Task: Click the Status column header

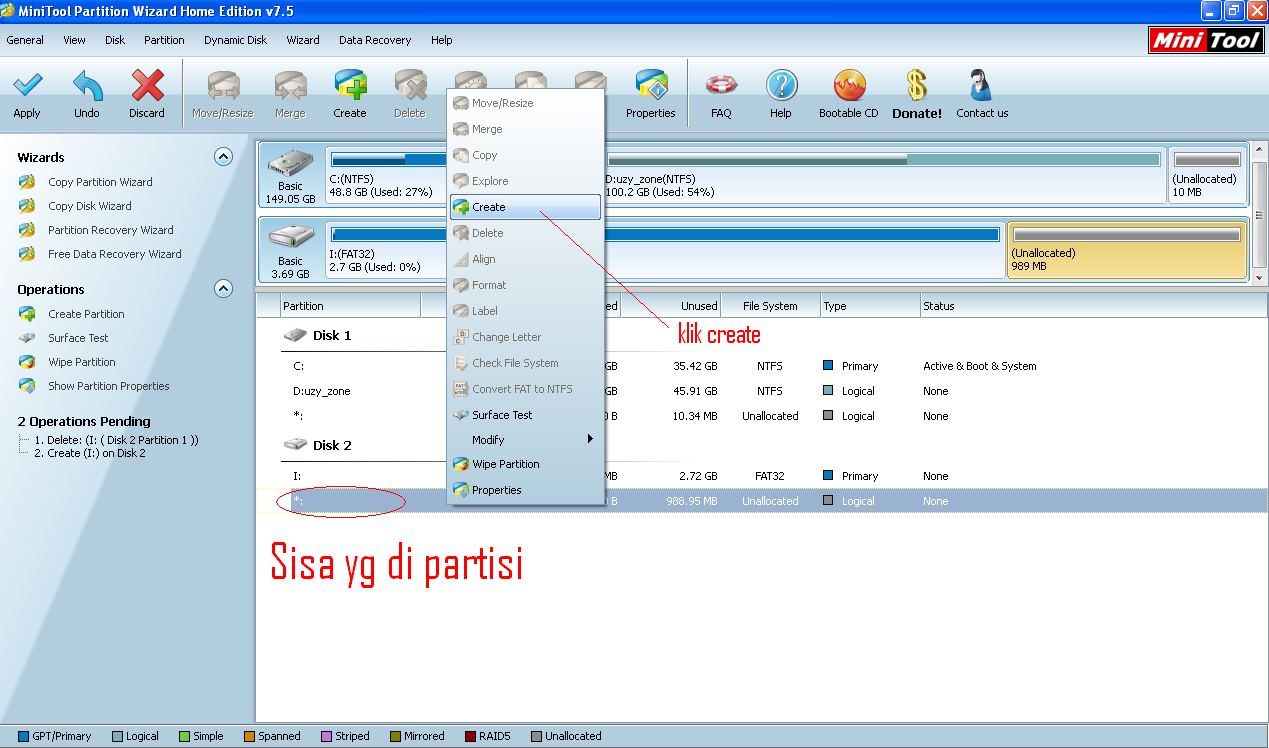Action: 1093,306
